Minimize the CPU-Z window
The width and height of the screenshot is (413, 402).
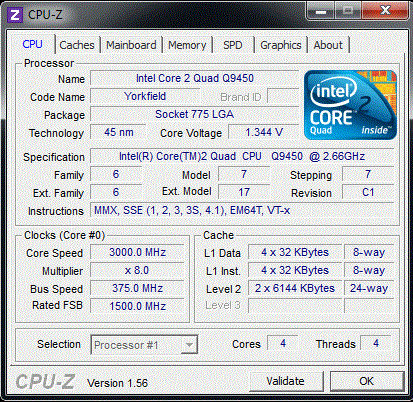coord(321,12)
